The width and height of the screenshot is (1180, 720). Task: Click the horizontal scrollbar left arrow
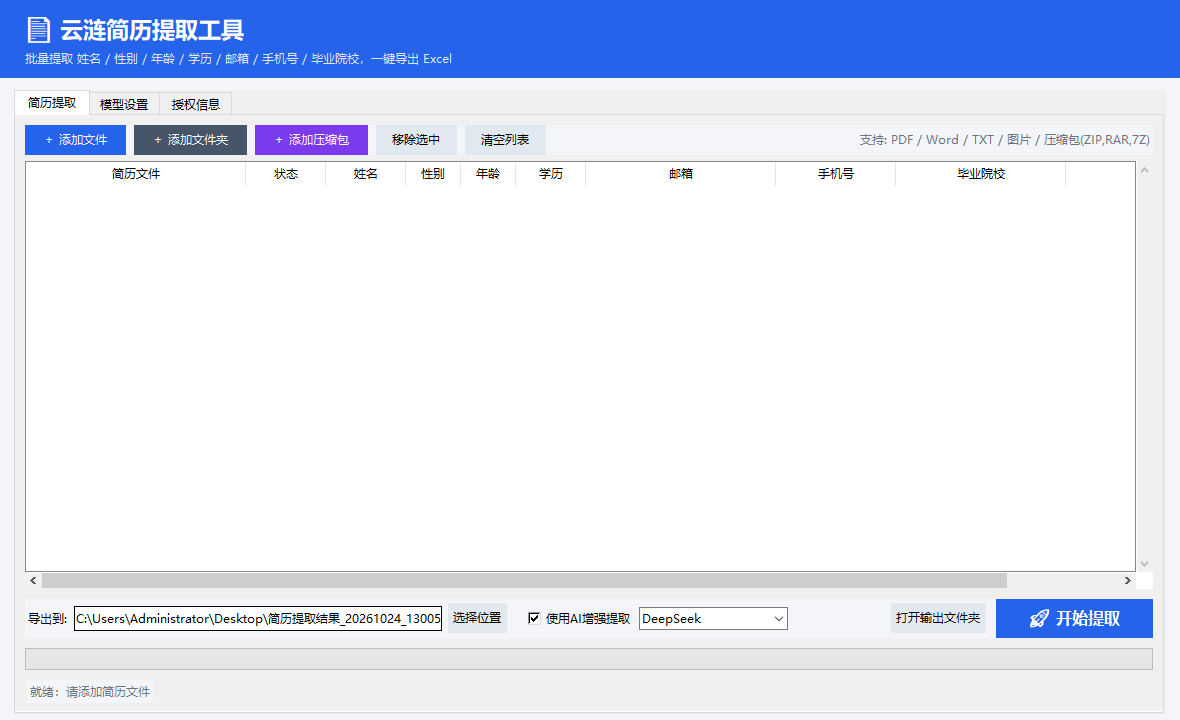click(x=33, y=580)
